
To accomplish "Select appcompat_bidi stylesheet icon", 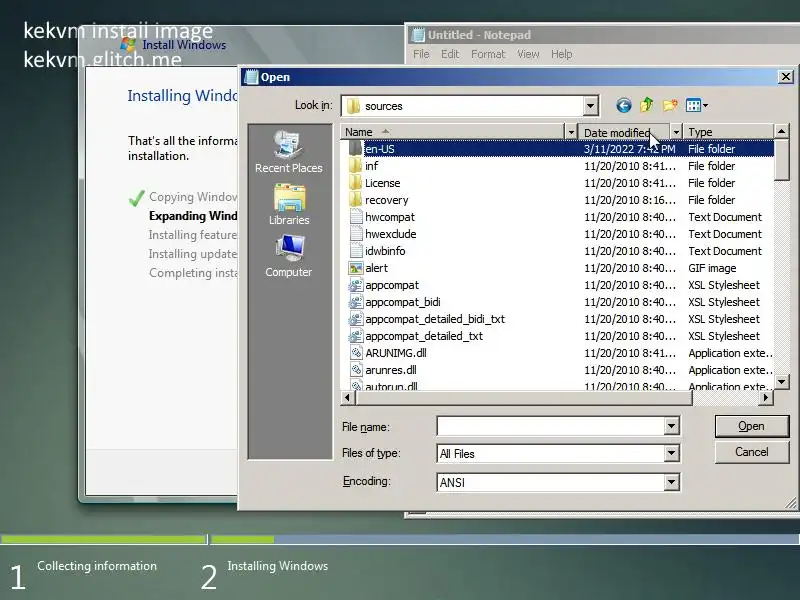I will 356,302.
